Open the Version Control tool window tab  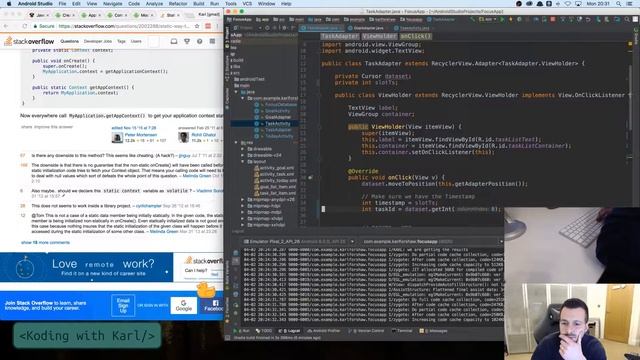366,331
